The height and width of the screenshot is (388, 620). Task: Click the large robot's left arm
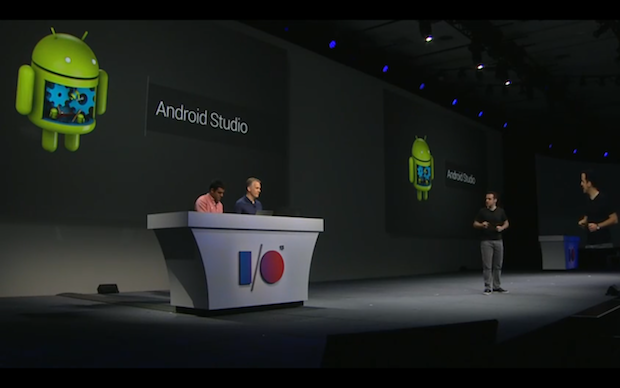(25, 90)
